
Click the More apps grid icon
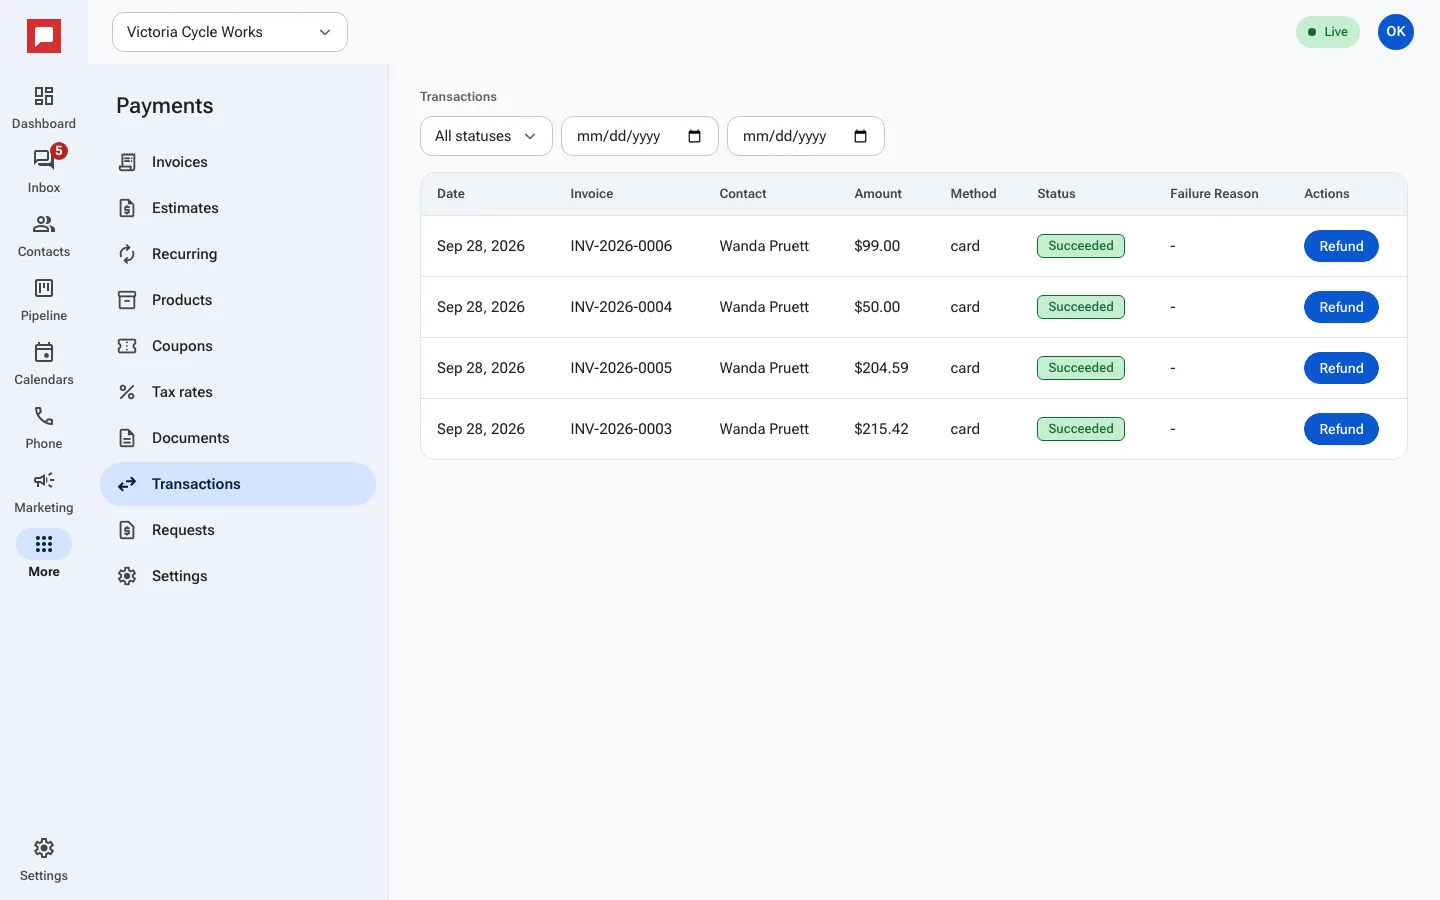coord(44,544)
